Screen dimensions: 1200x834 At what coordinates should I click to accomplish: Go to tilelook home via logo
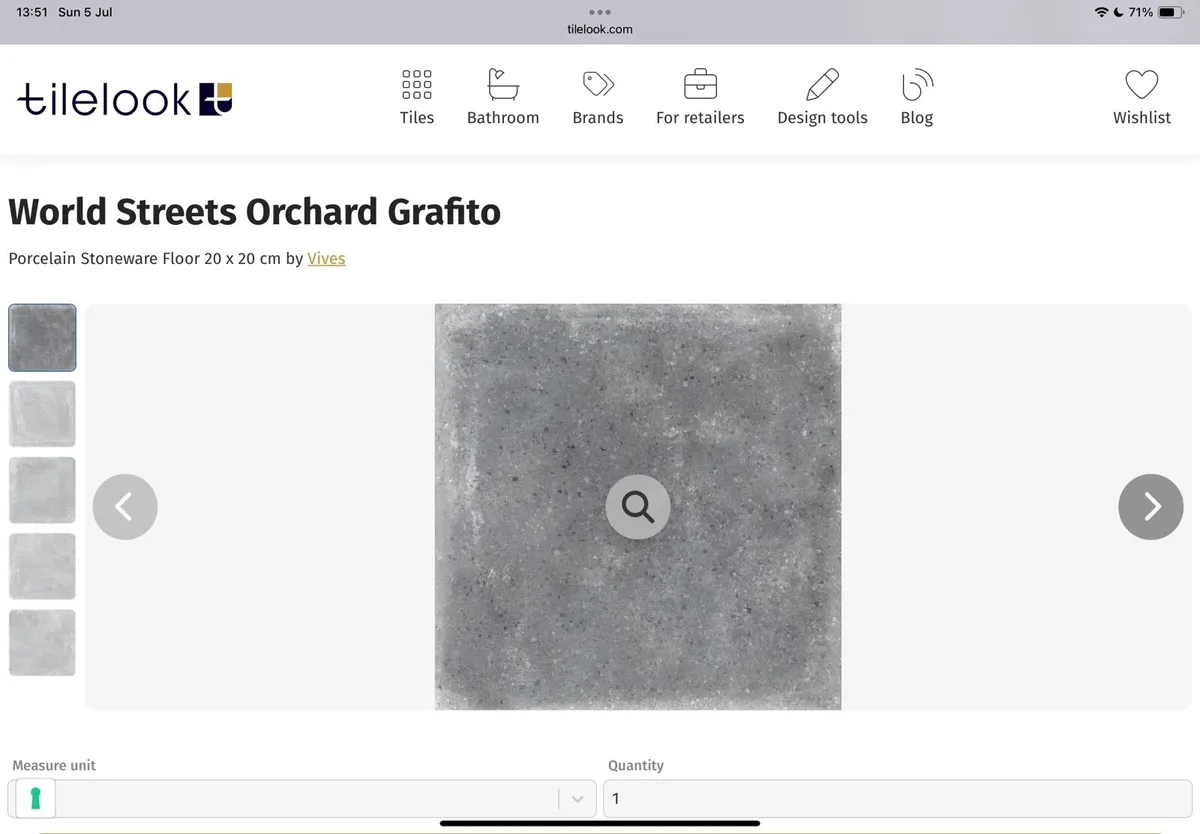[x=125, y=98]
